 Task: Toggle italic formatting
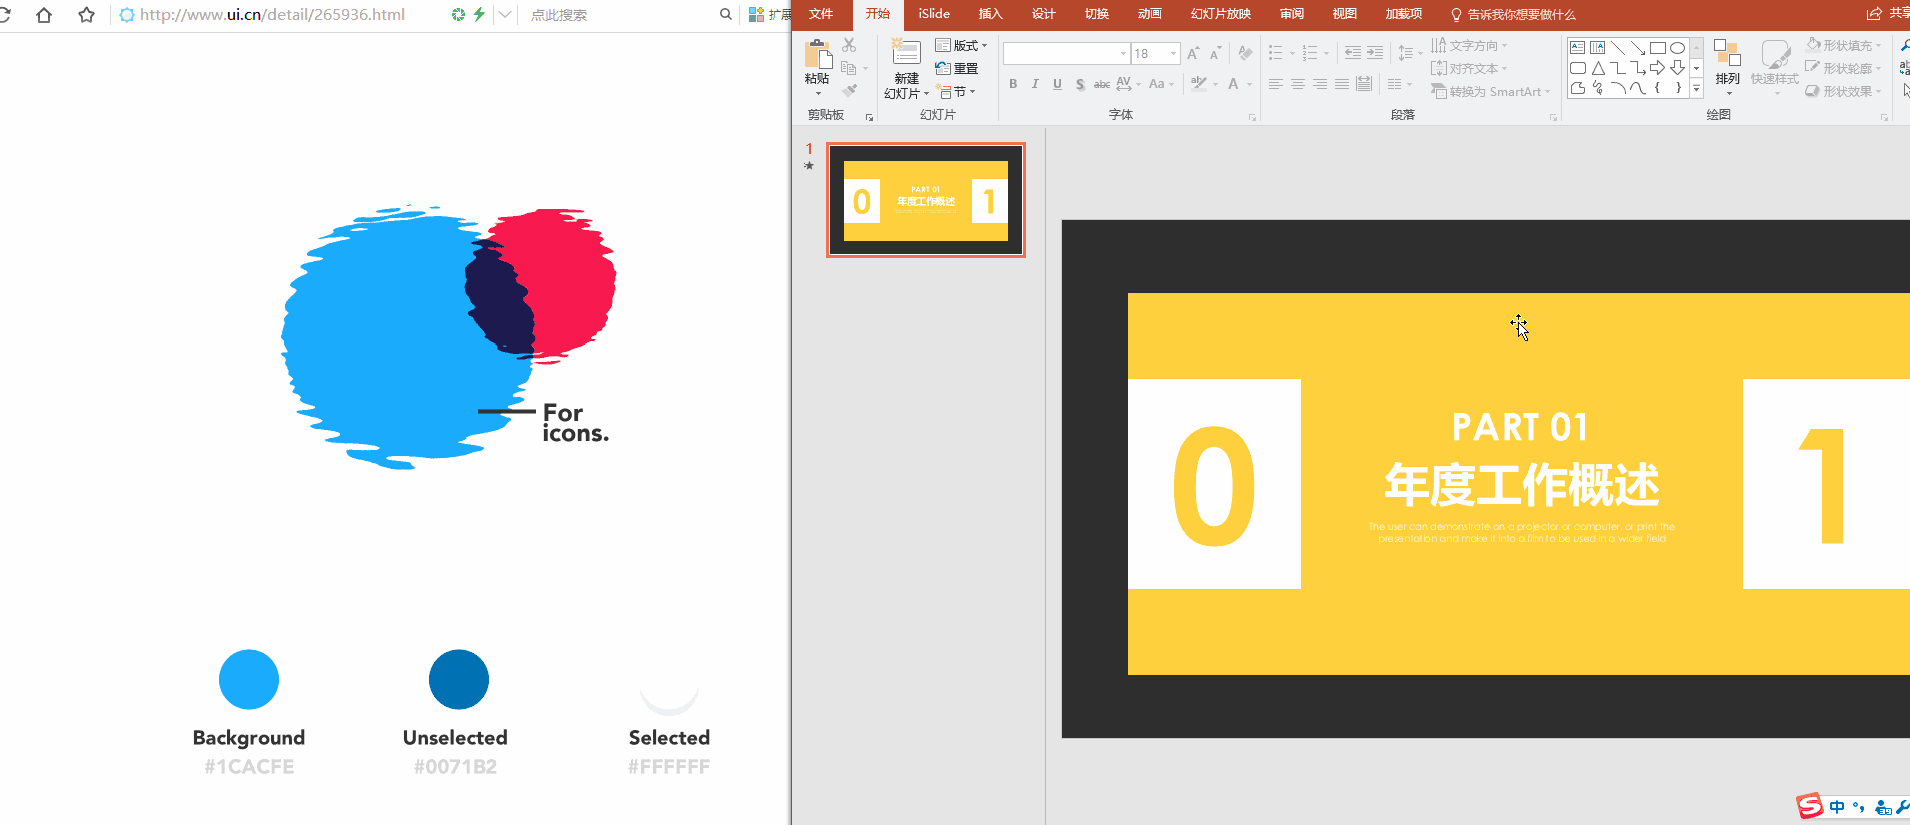pyautogui.click(x=1035, y=84)
